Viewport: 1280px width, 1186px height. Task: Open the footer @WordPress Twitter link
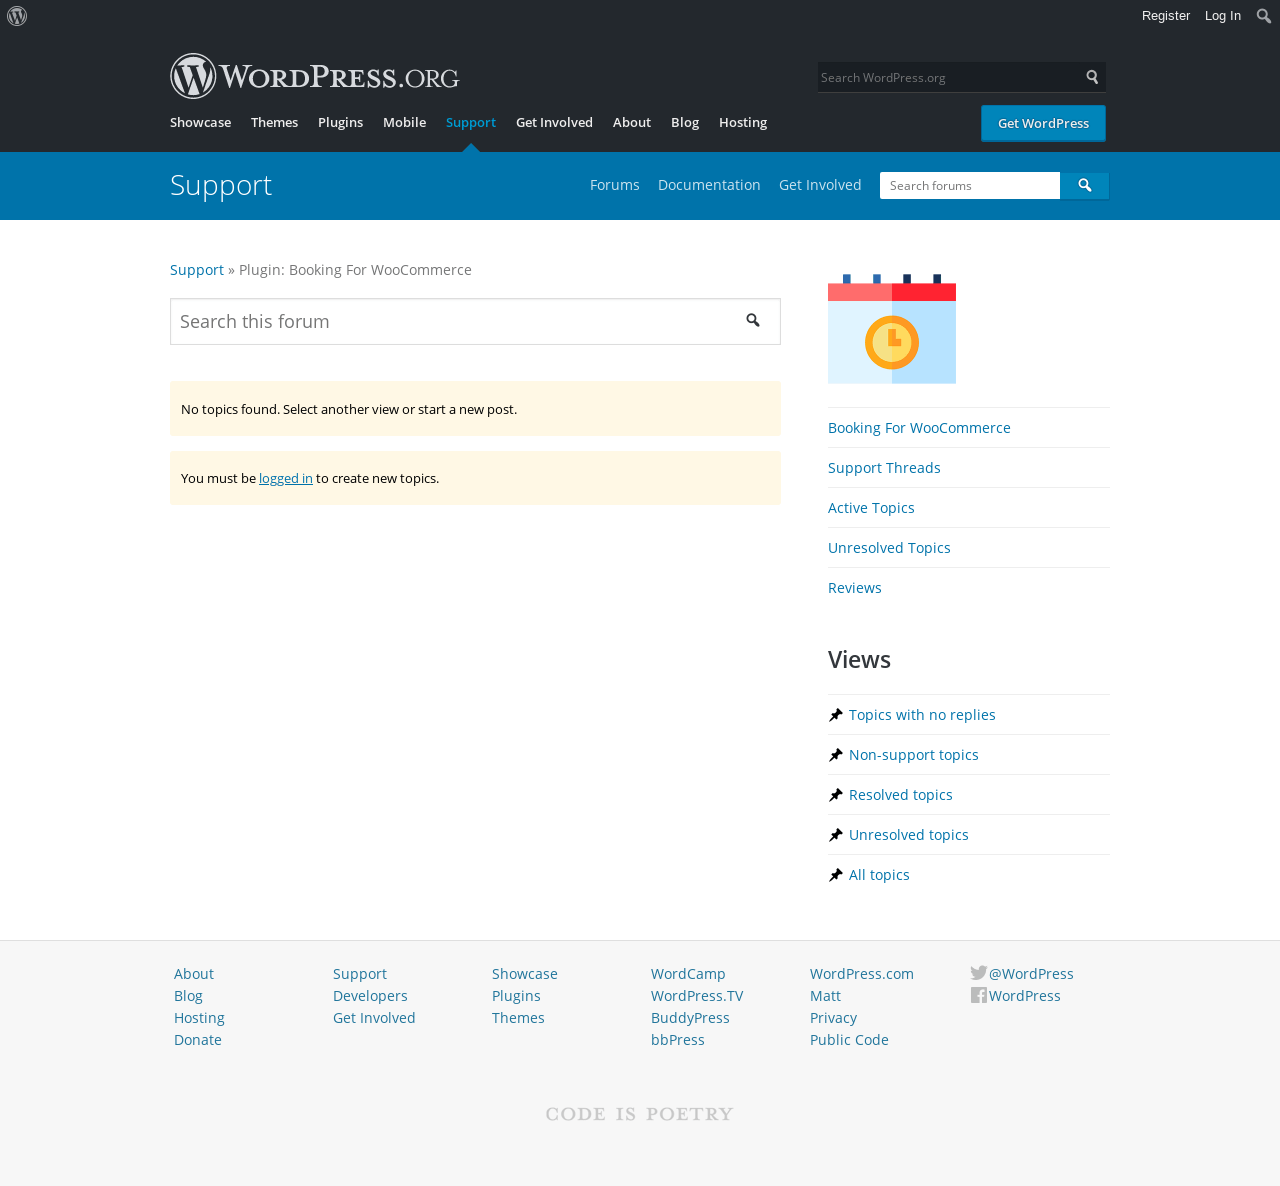pos(1031,974)
